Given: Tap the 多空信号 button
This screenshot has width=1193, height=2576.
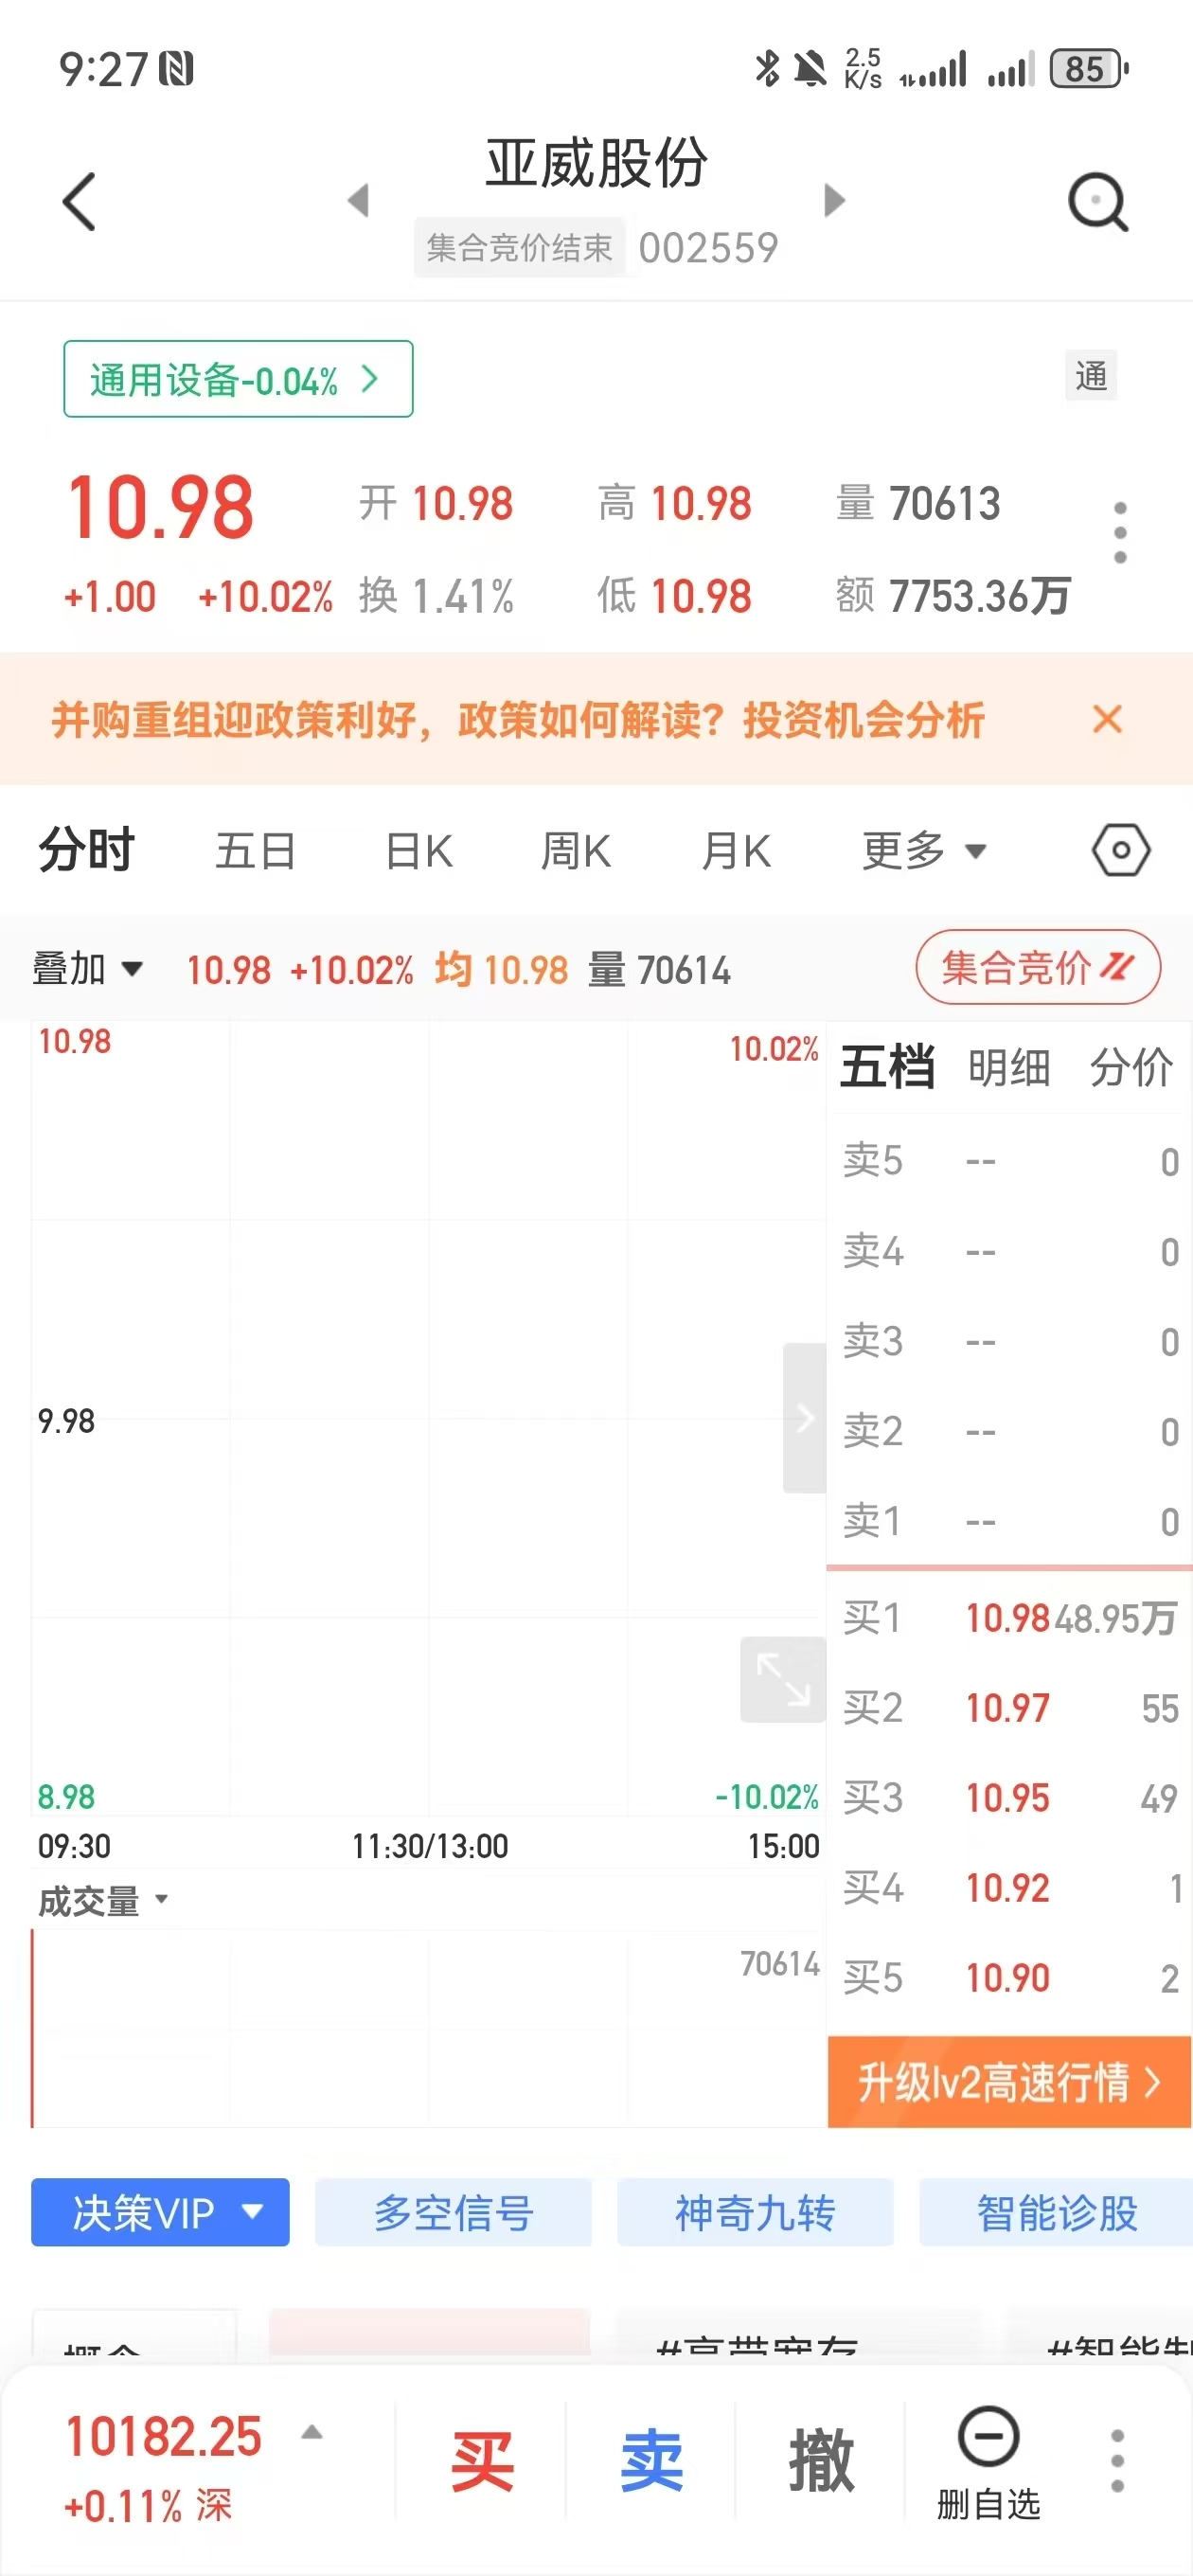Looking at the screenshot, I should click(x=453, y=2213).
